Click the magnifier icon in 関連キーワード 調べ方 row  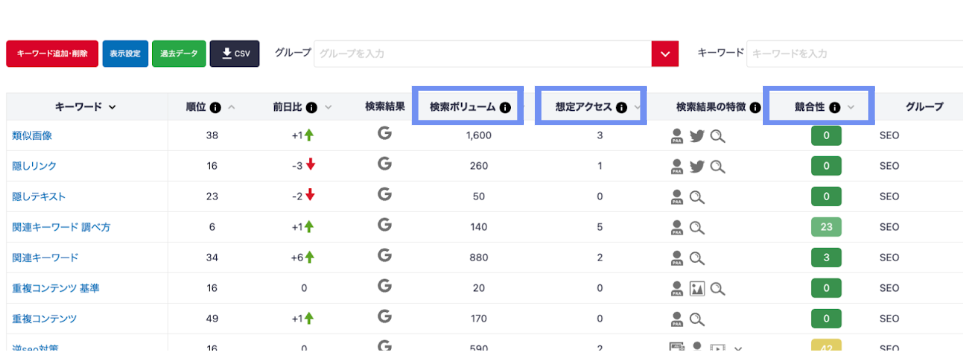click(697, 227)
